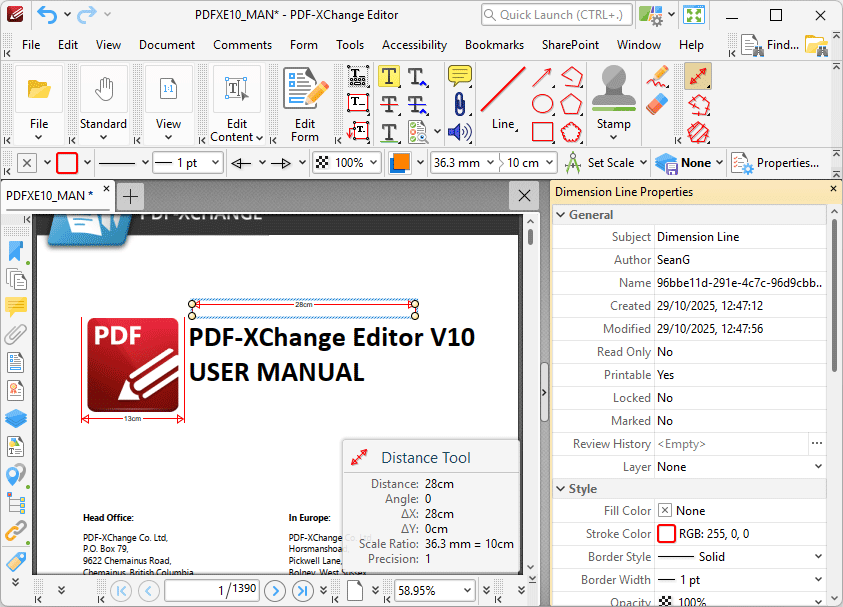843x607 pixels.
Task: Select the Polyline tool
Action: (x=571, y=77)
